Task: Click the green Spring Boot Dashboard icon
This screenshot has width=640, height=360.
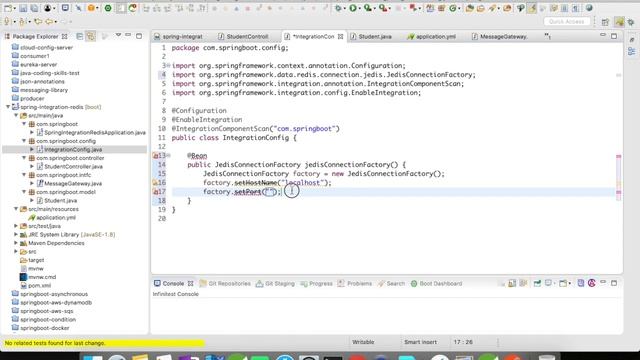Action: click(108, 8)
